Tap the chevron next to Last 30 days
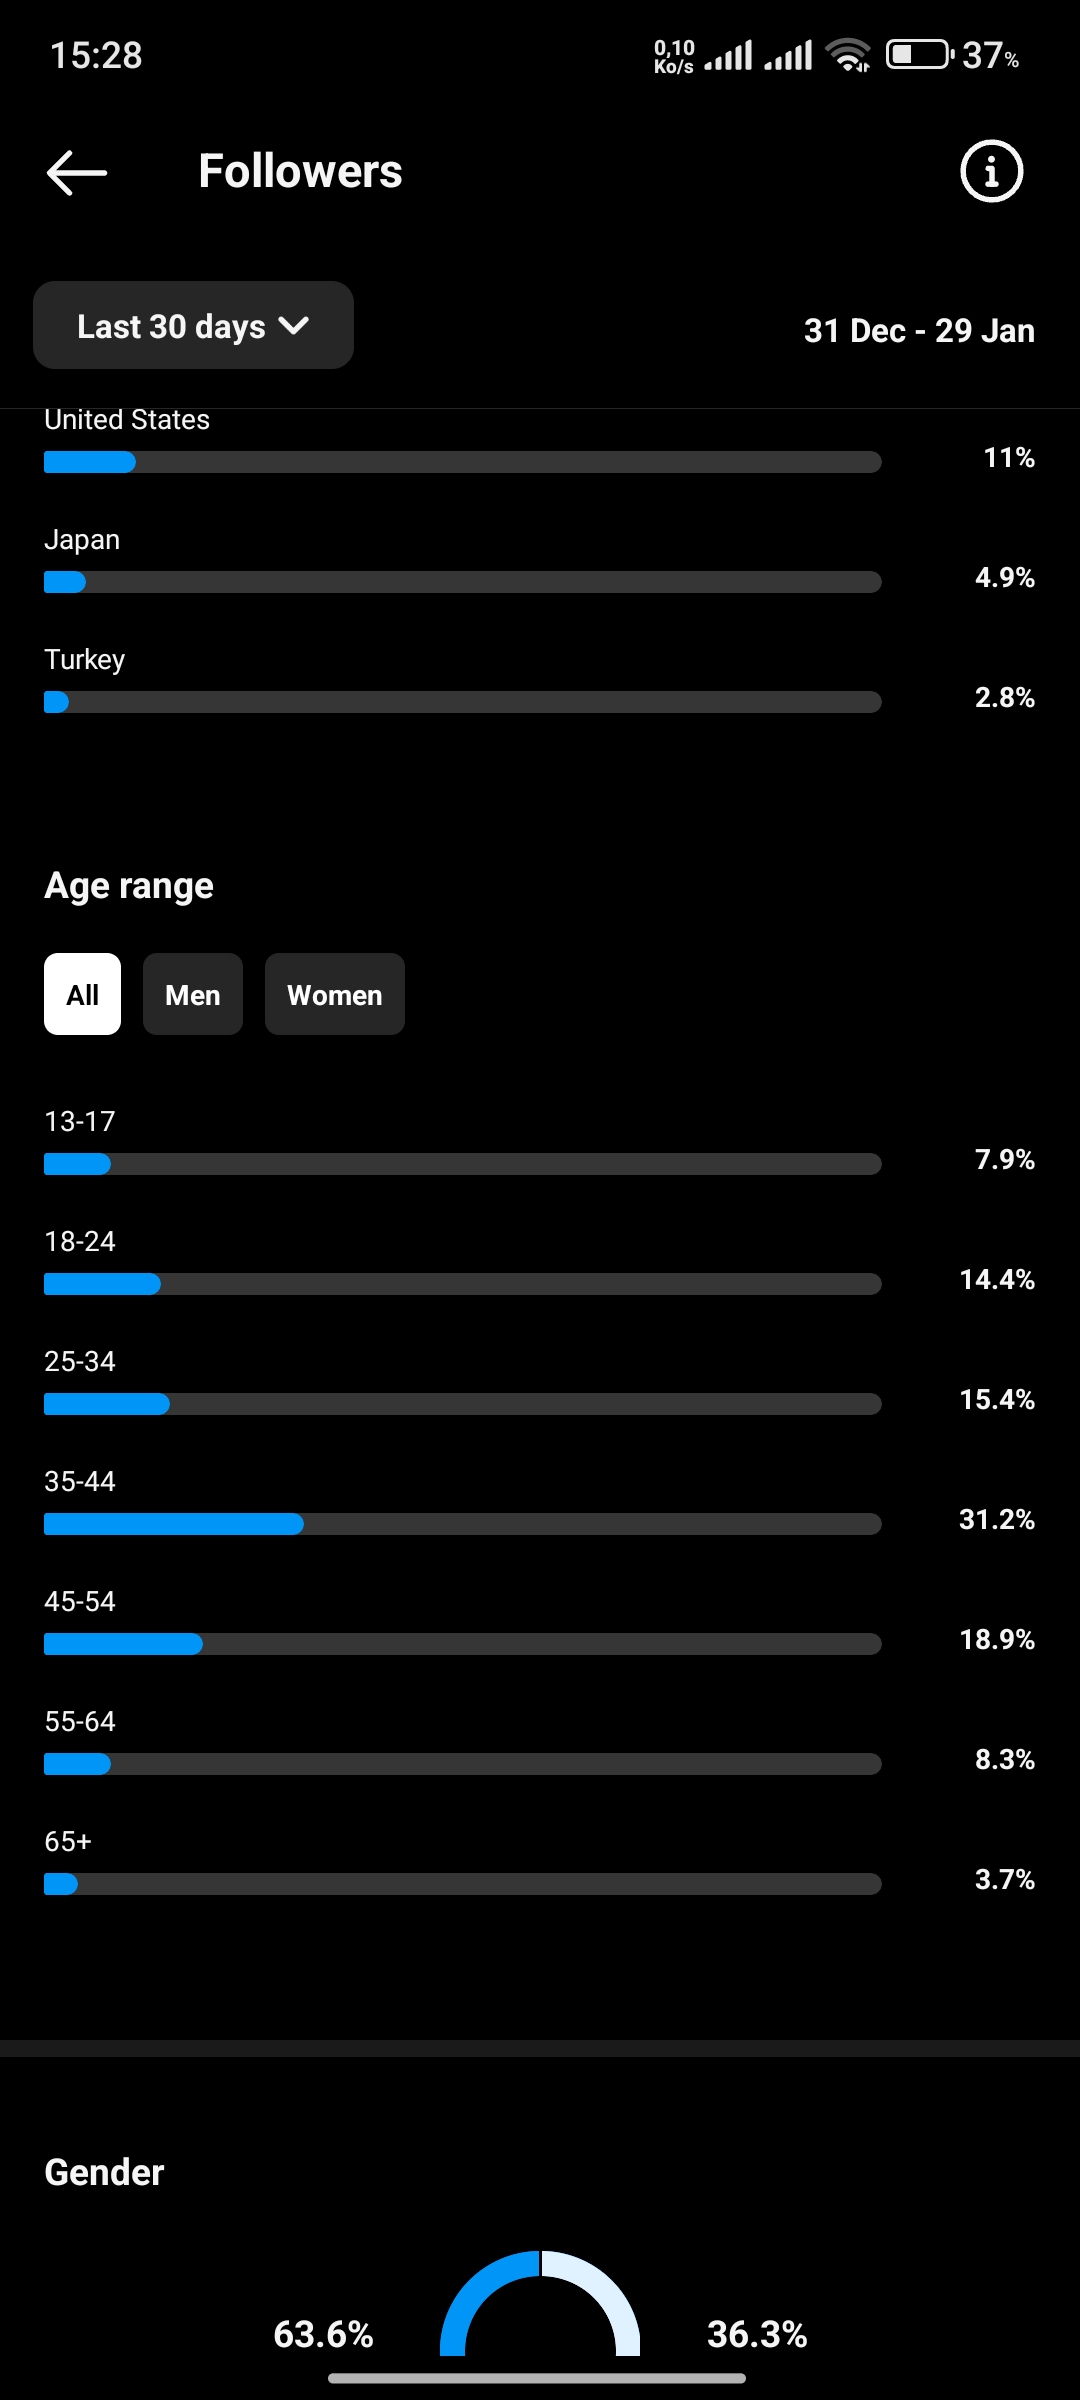 tap(294, 326)
